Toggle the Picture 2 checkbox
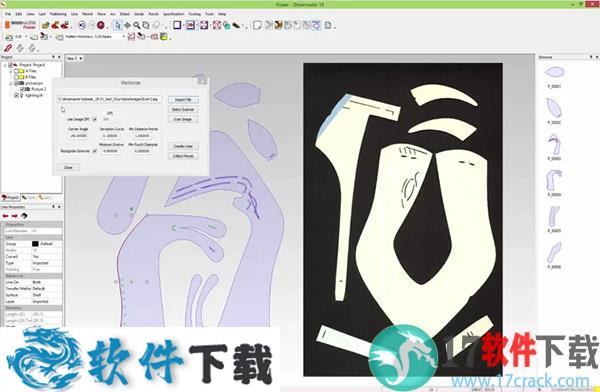600x392 pixels. 22,89
